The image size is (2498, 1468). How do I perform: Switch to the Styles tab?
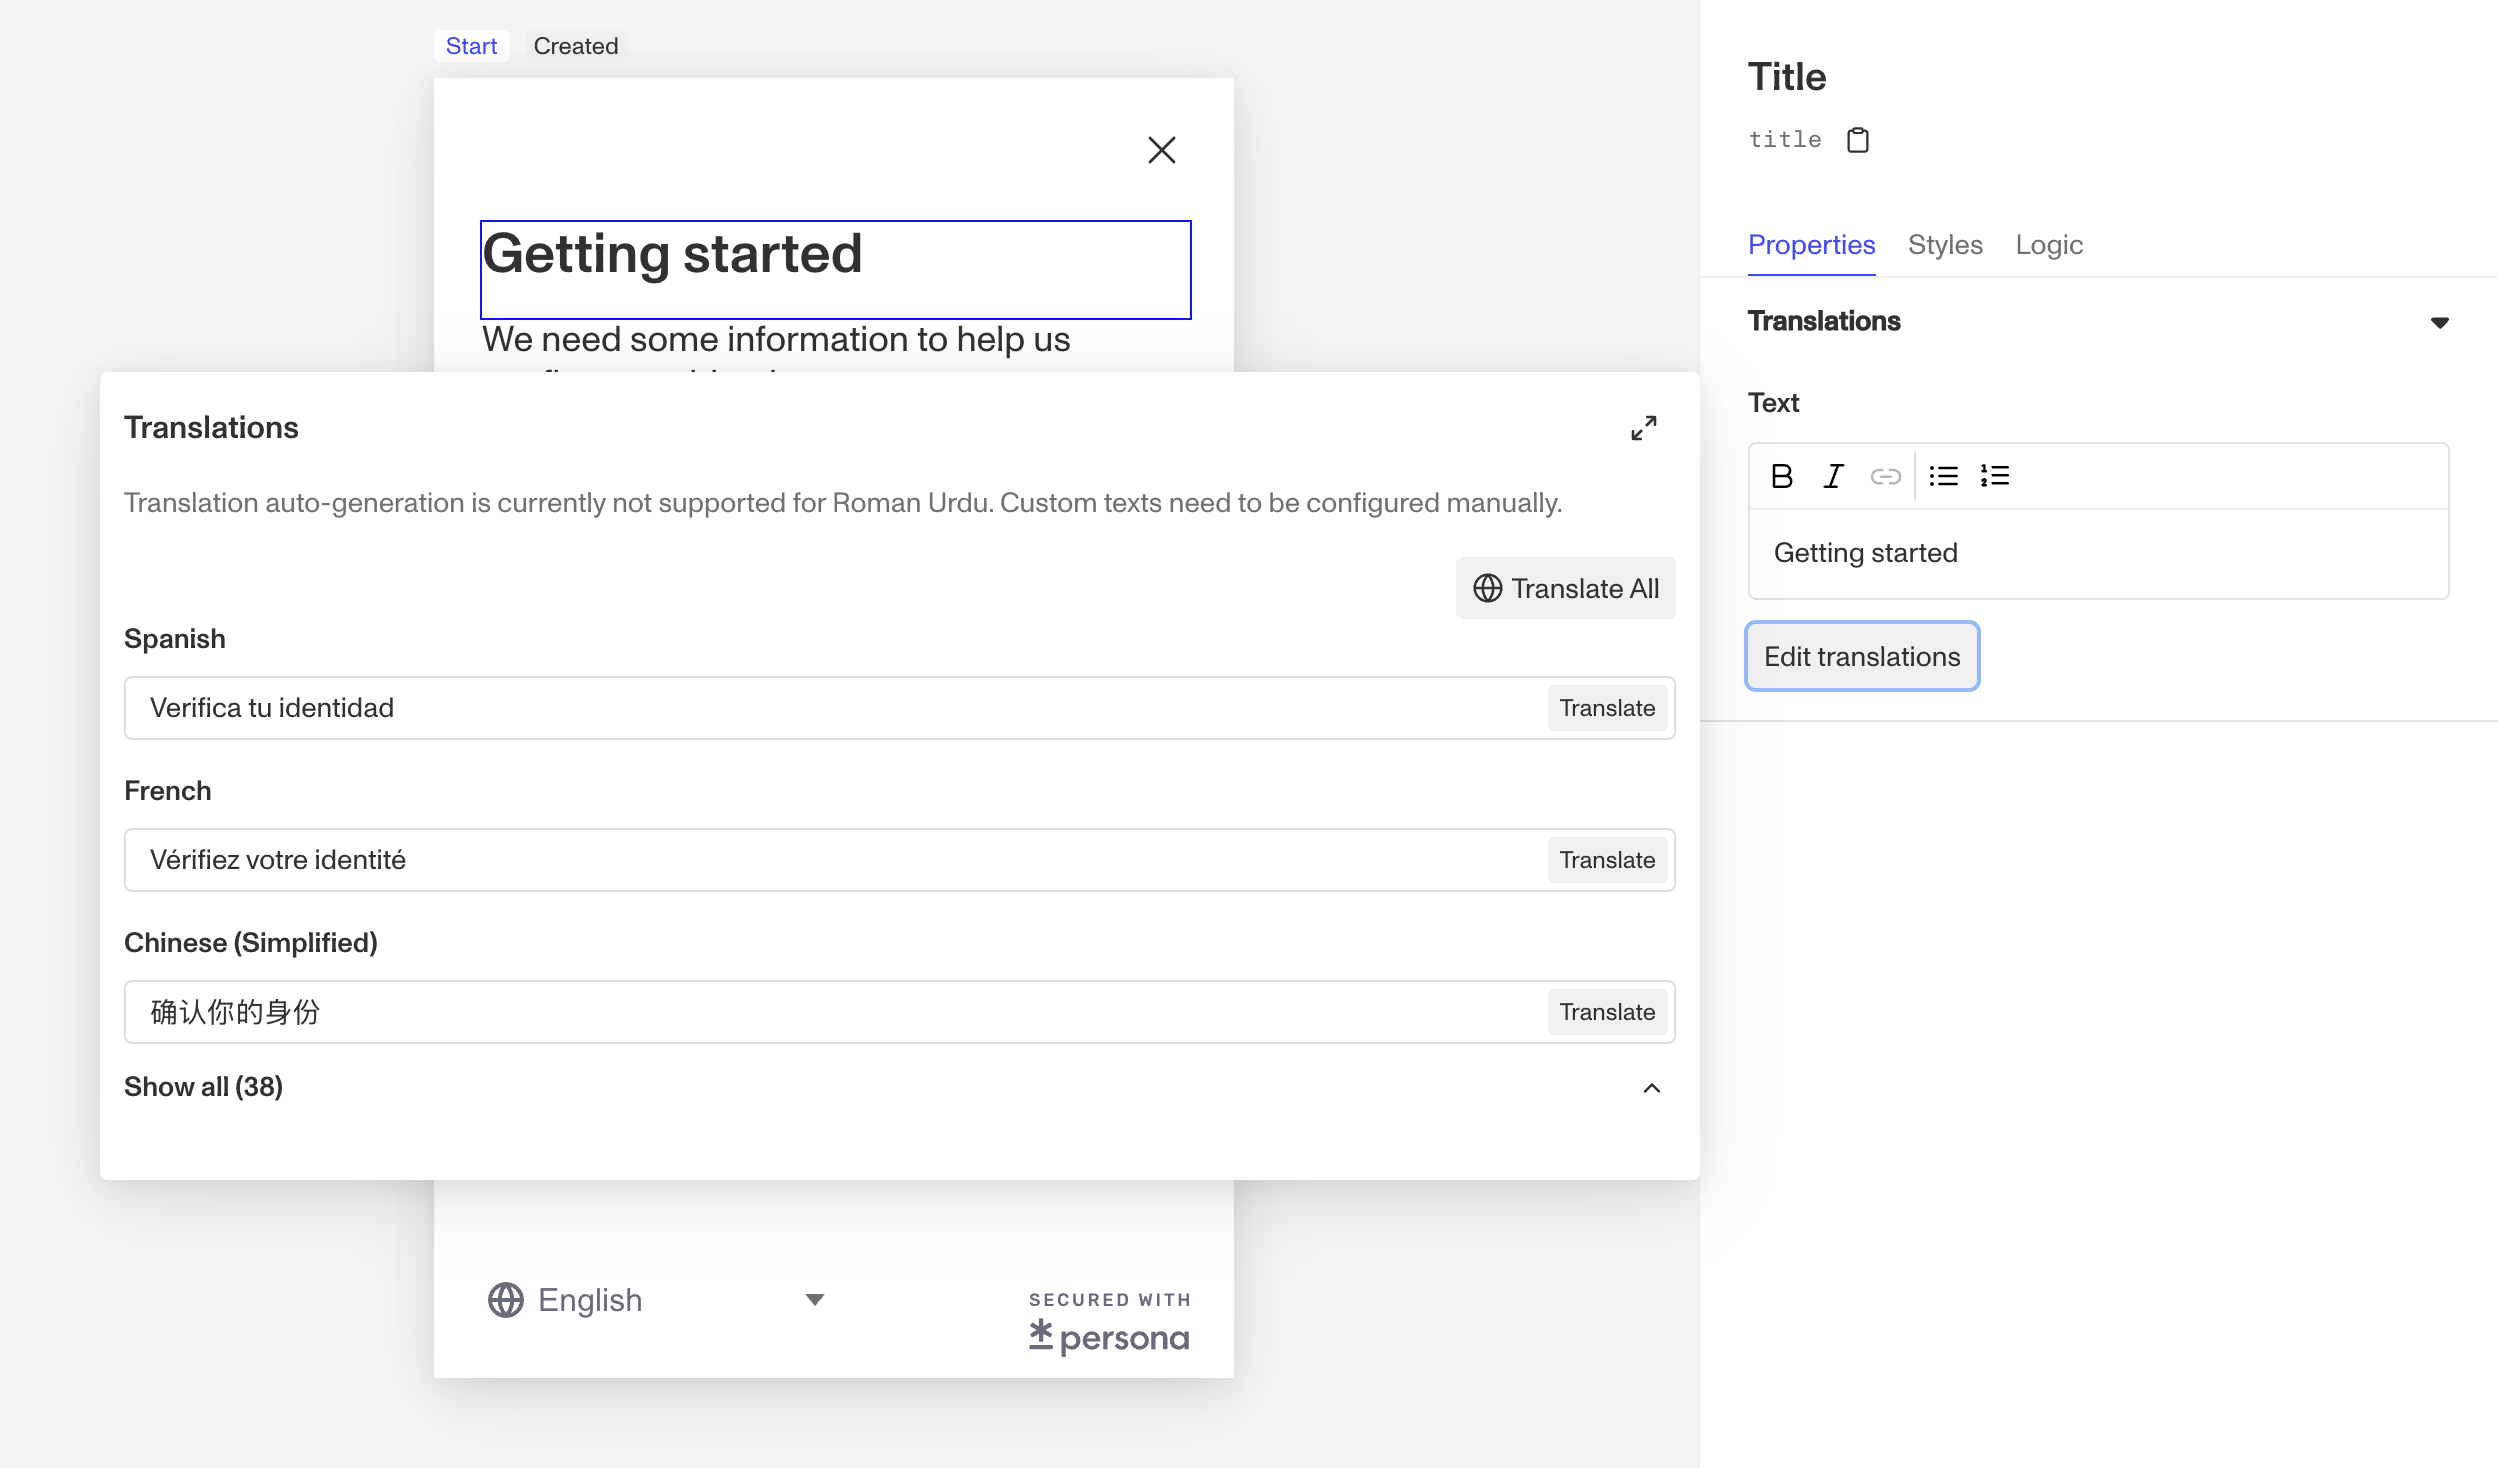tap(1945, 245)
